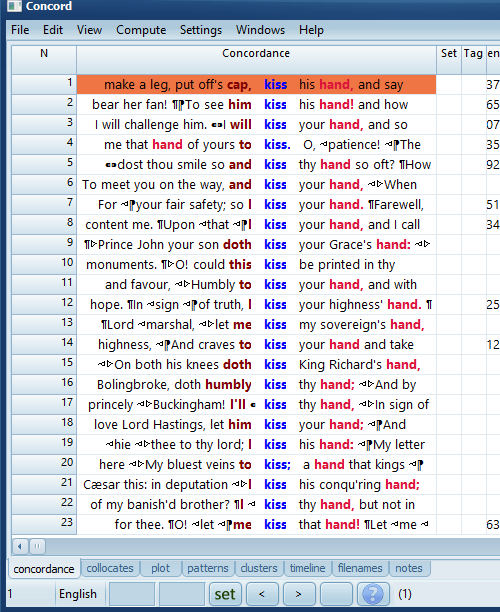Image resolution: width=500 pixels, height=612 pixels.
Task: Switch to the timeline tab
Action: [x=308, y=568]
